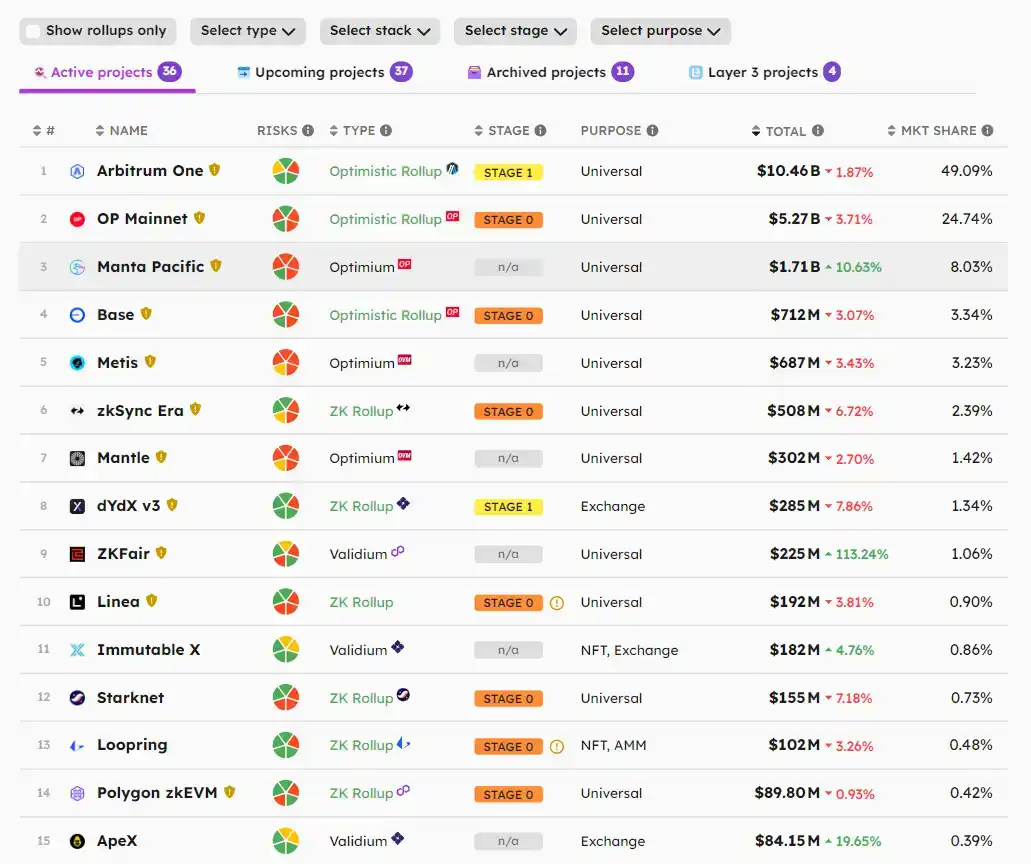The image size is (1031, 864).
Task: Switch to the Upcoming projects tab
Action: 319,72
